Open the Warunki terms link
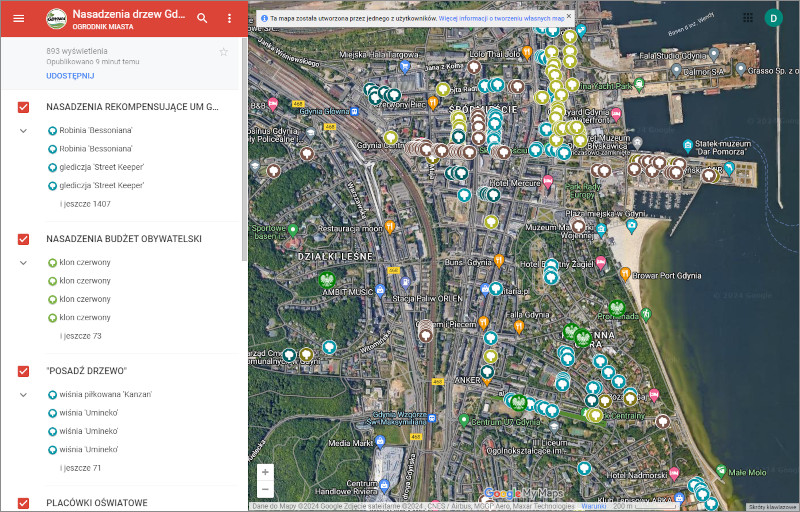The image size is (800, 512). click(x=594, y=506)
